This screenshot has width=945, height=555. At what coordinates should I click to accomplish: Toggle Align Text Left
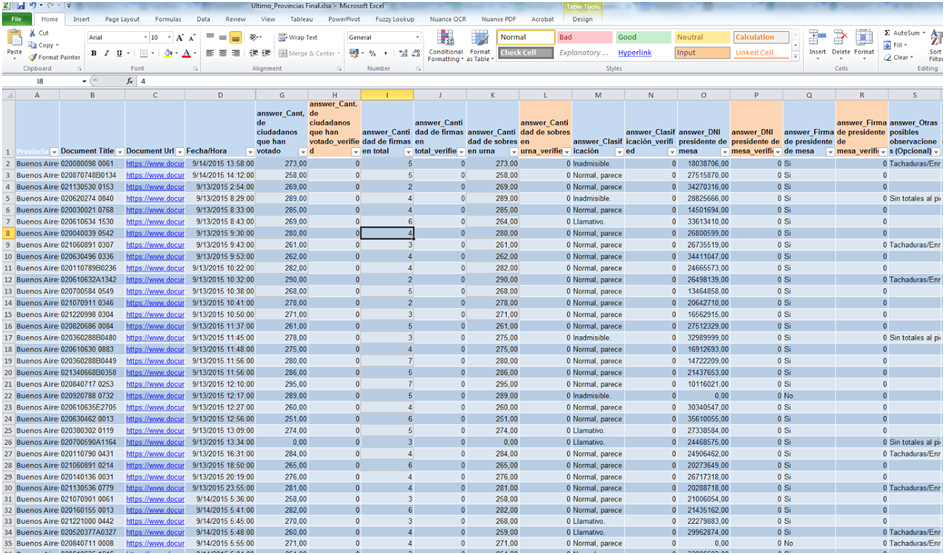coord(210,53)
